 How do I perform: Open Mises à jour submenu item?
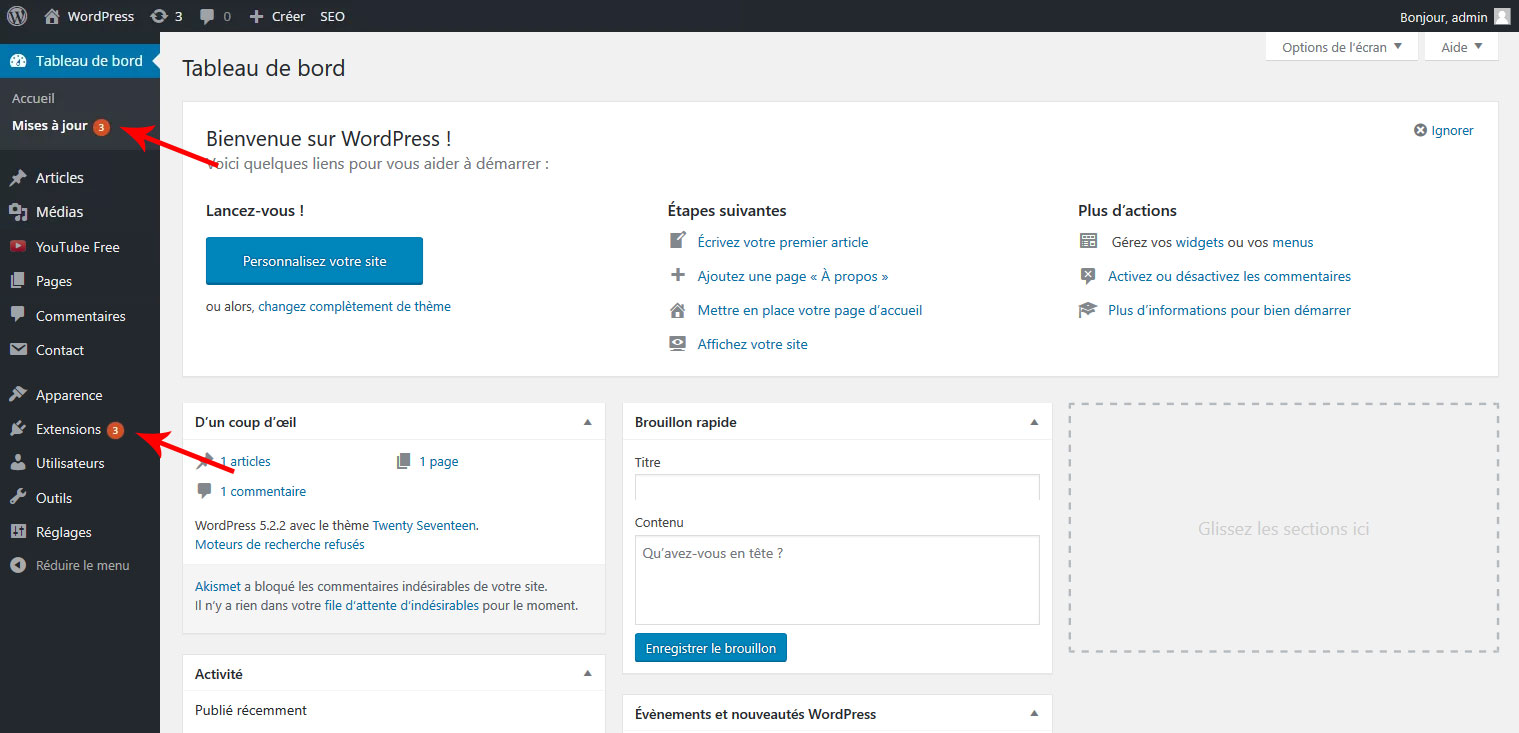pos(50,126)
